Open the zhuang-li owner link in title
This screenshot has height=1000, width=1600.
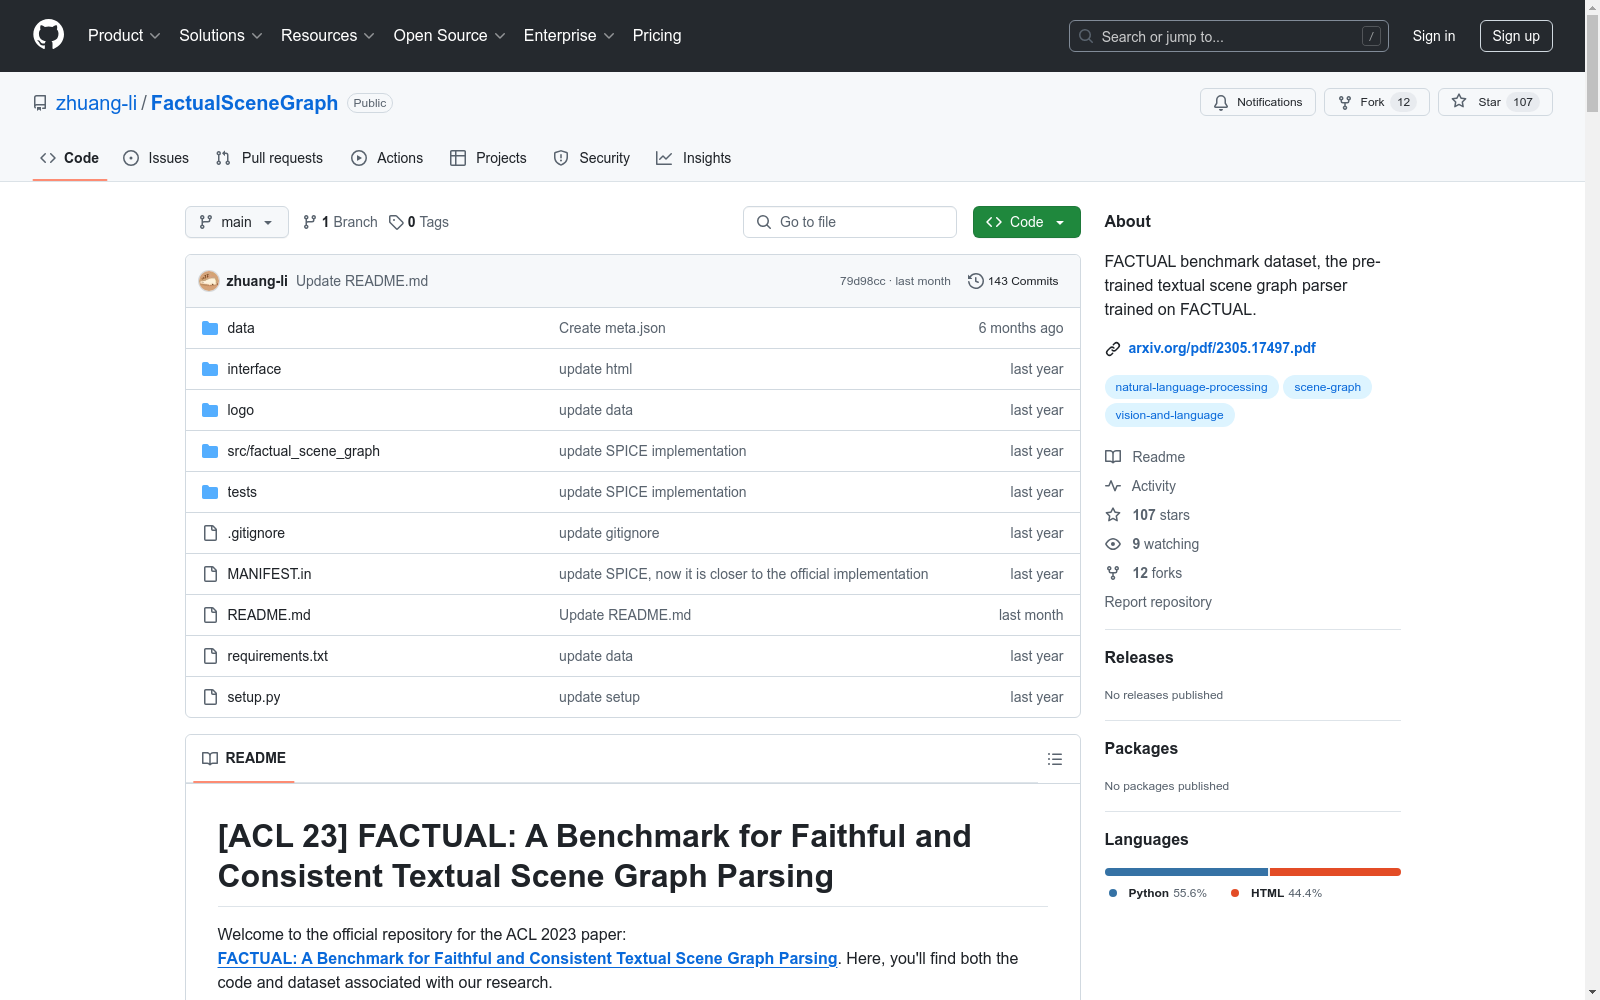pyautogui.click(x=96, y=103)
